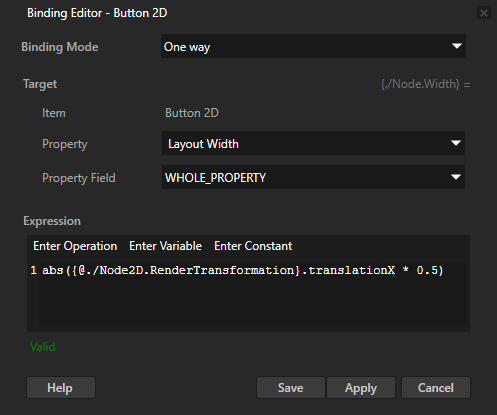Save the binding

(291, 388)
